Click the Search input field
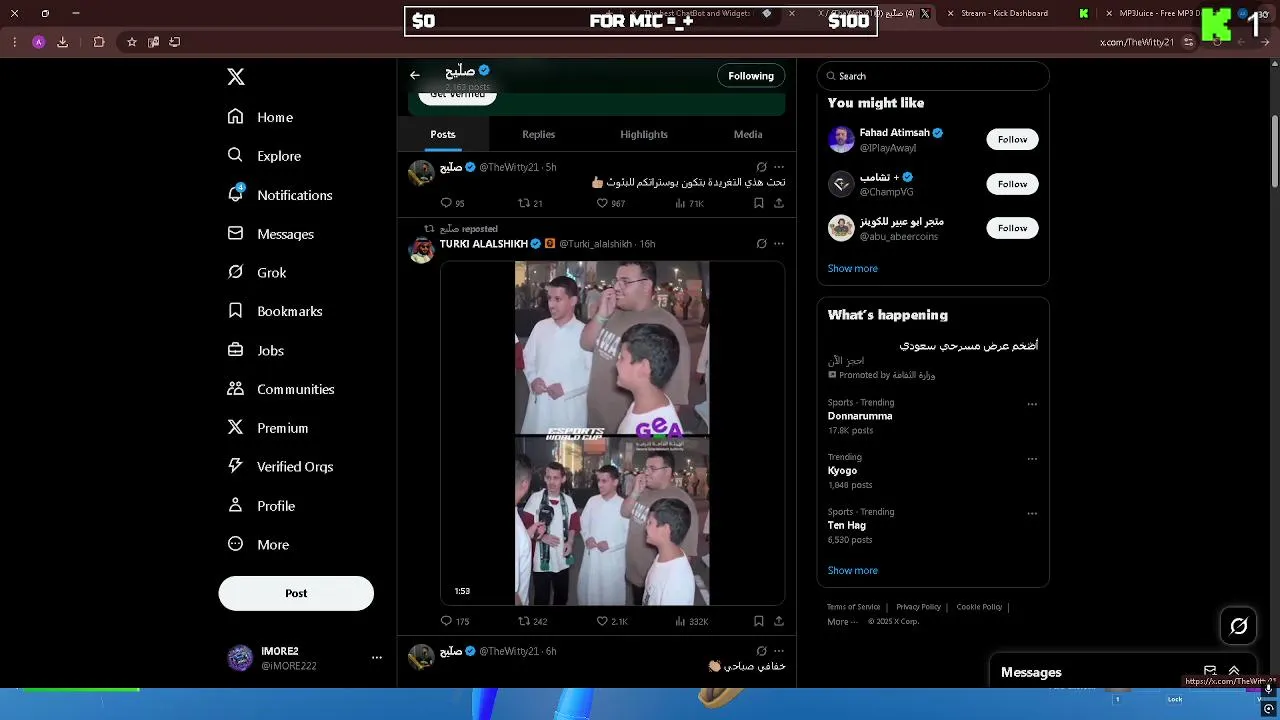This screenshot has height=720, width=1280. [x=933, y=76]
